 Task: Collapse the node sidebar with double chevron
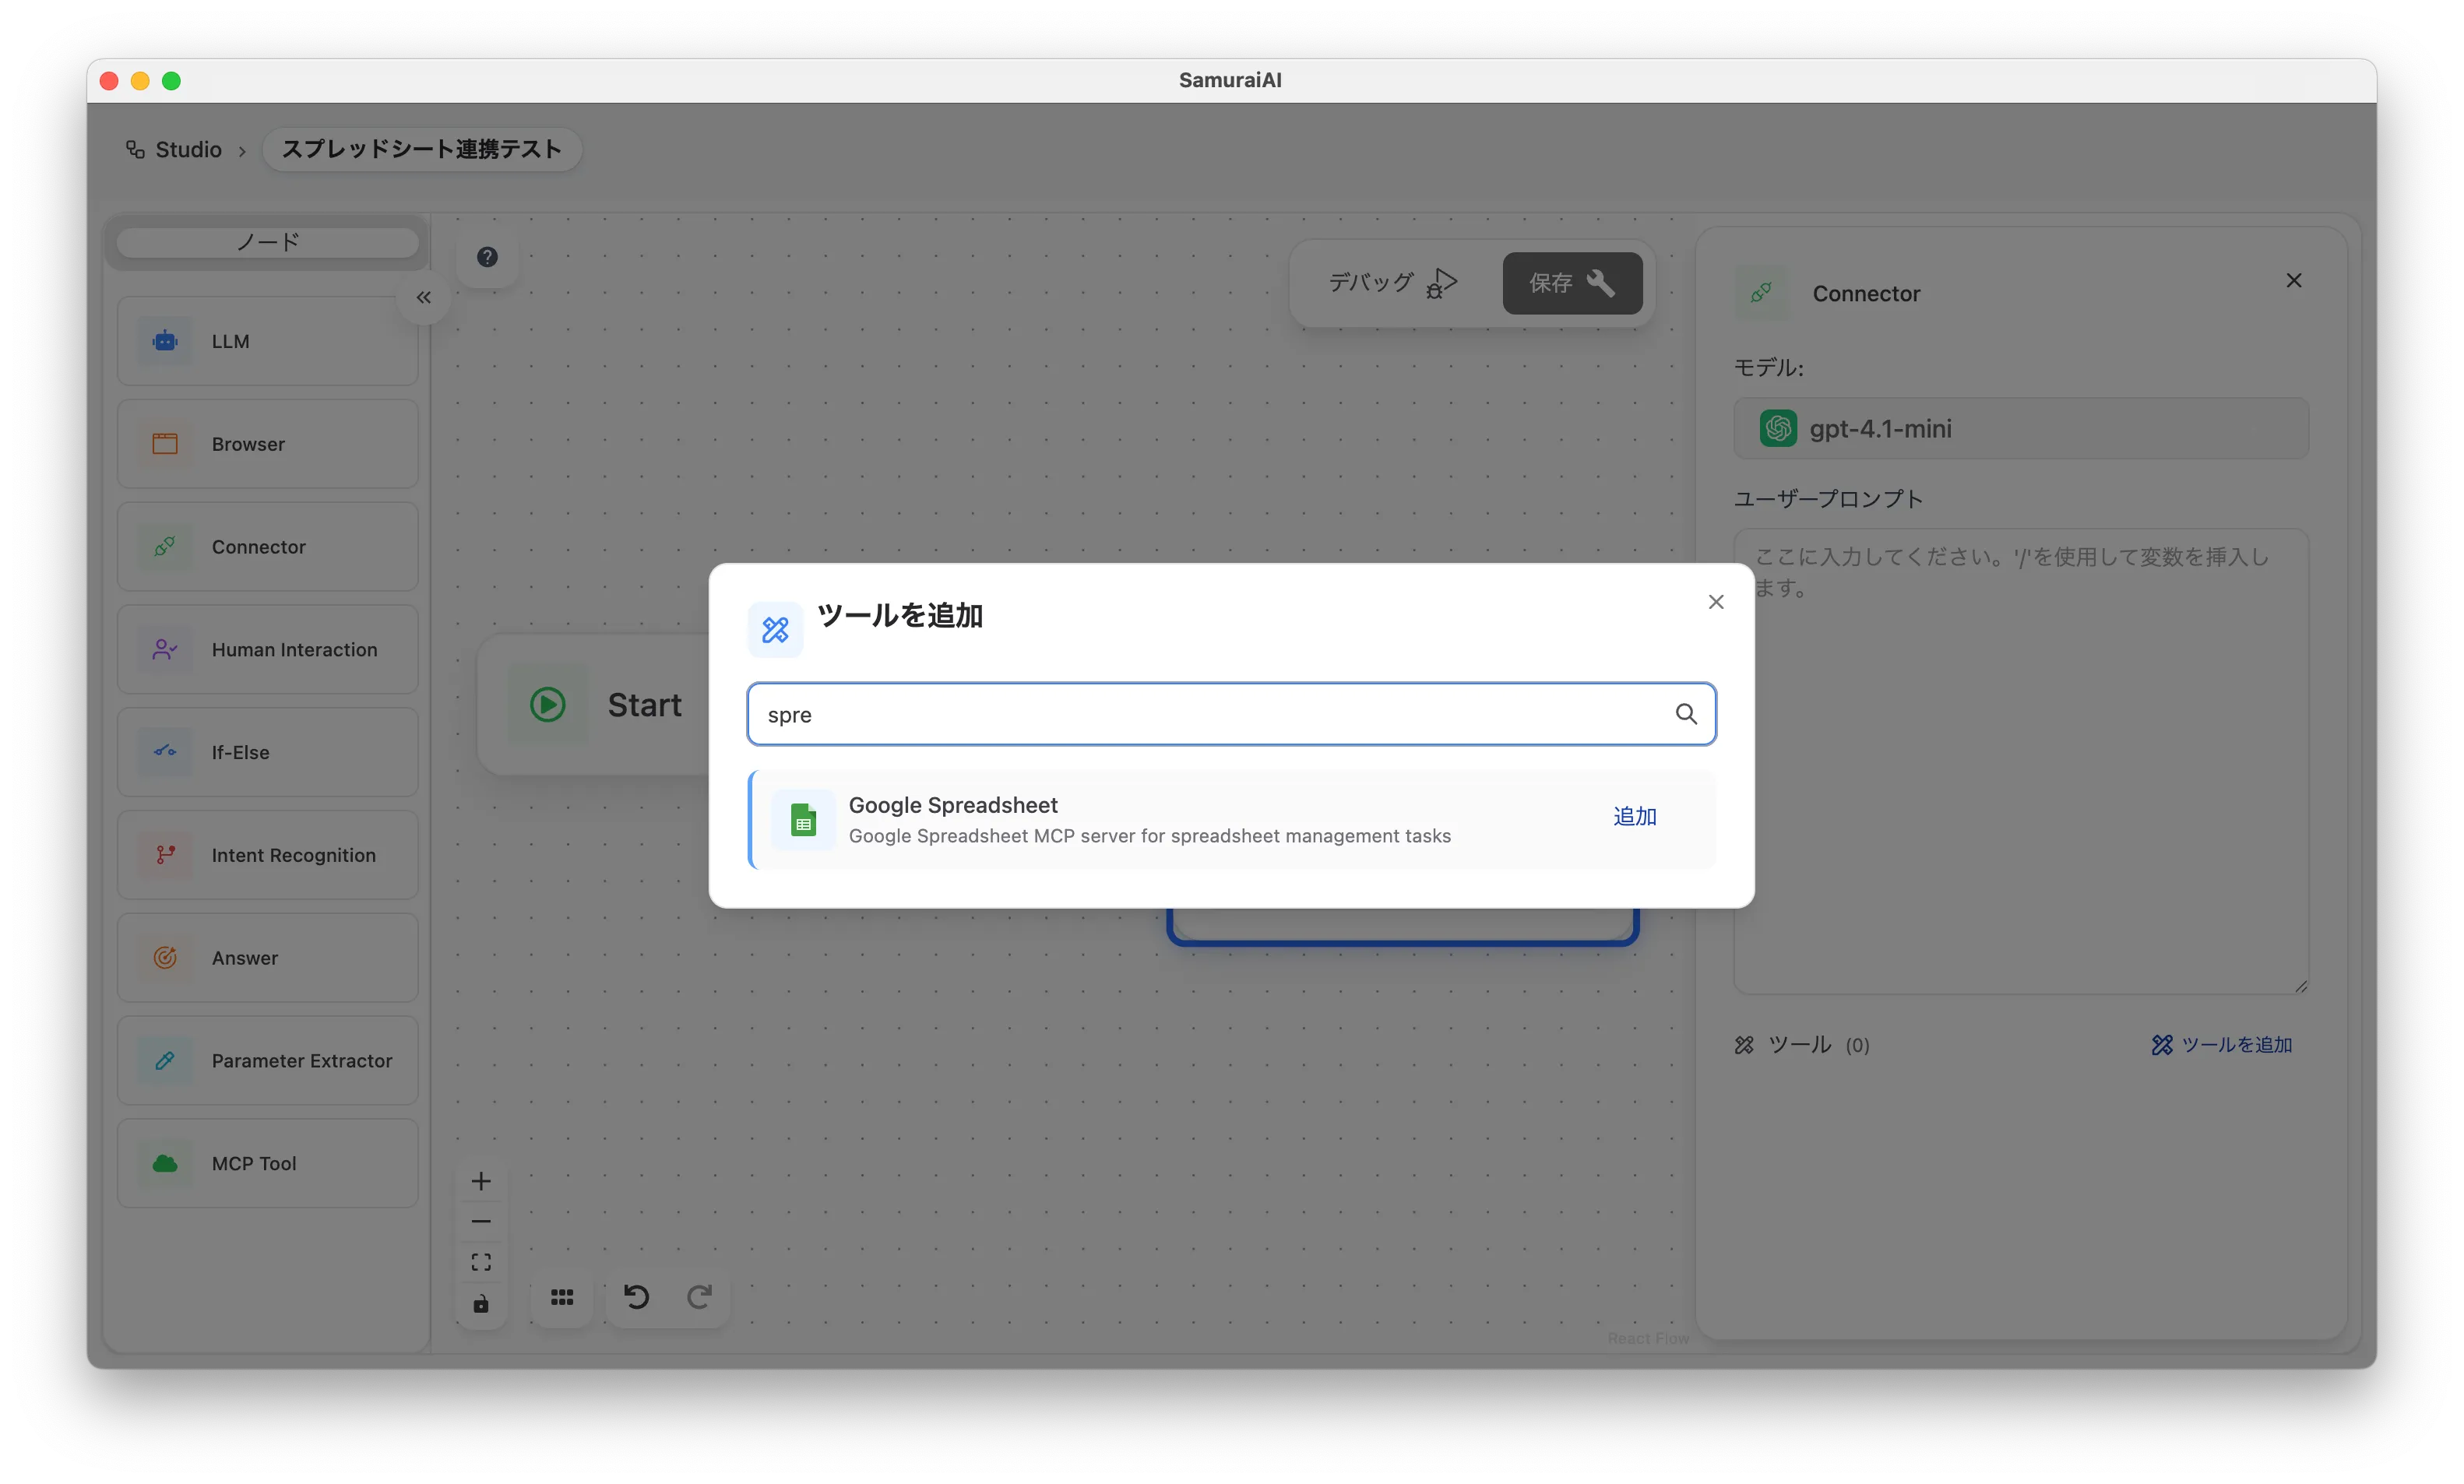coord(424,298)
